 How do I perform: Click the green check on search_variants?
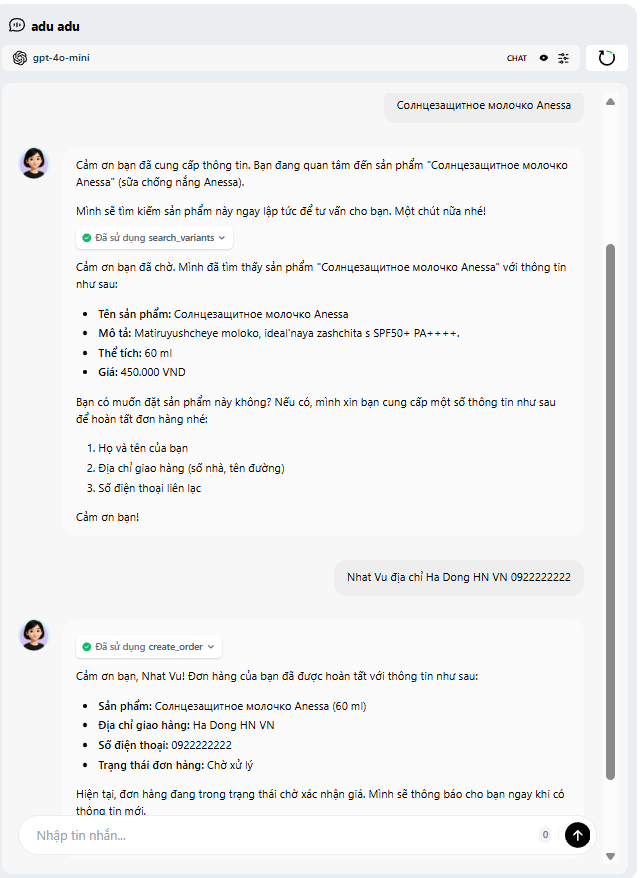point(87,238)
